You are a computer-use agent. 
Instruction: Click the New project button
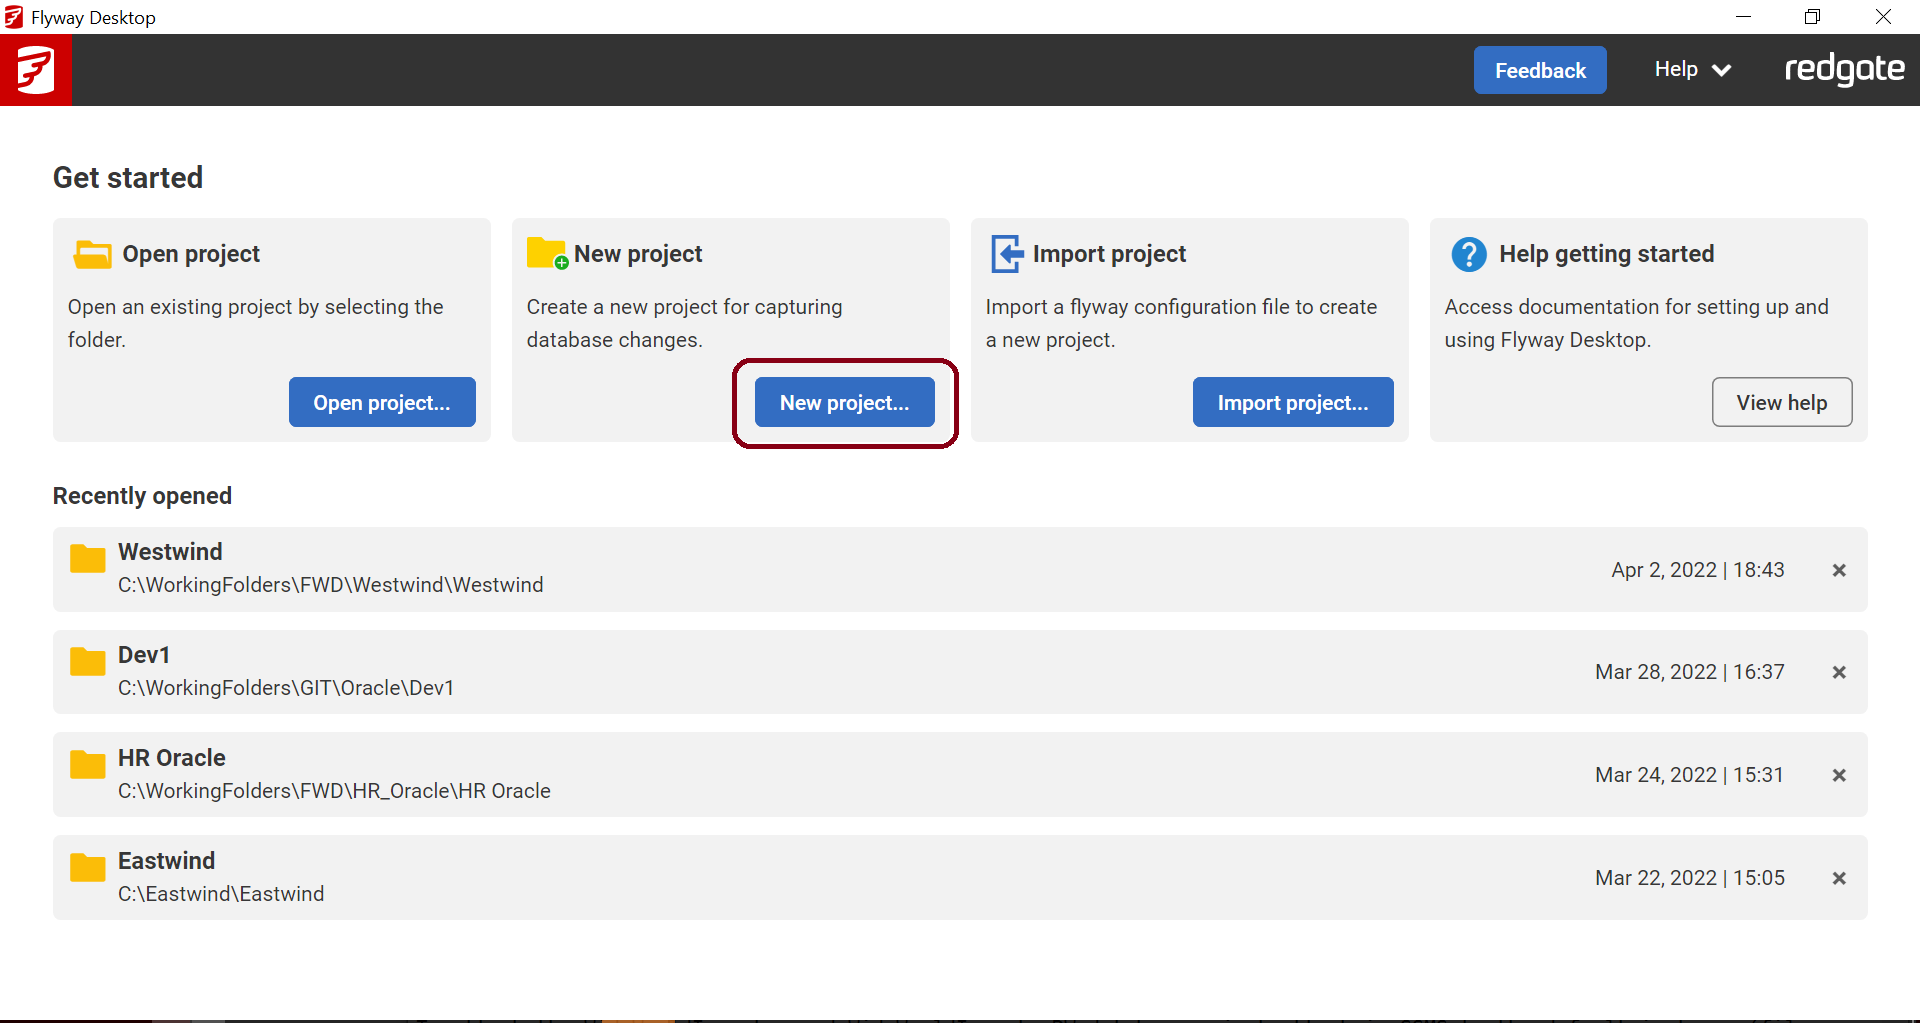coord(844,402)
